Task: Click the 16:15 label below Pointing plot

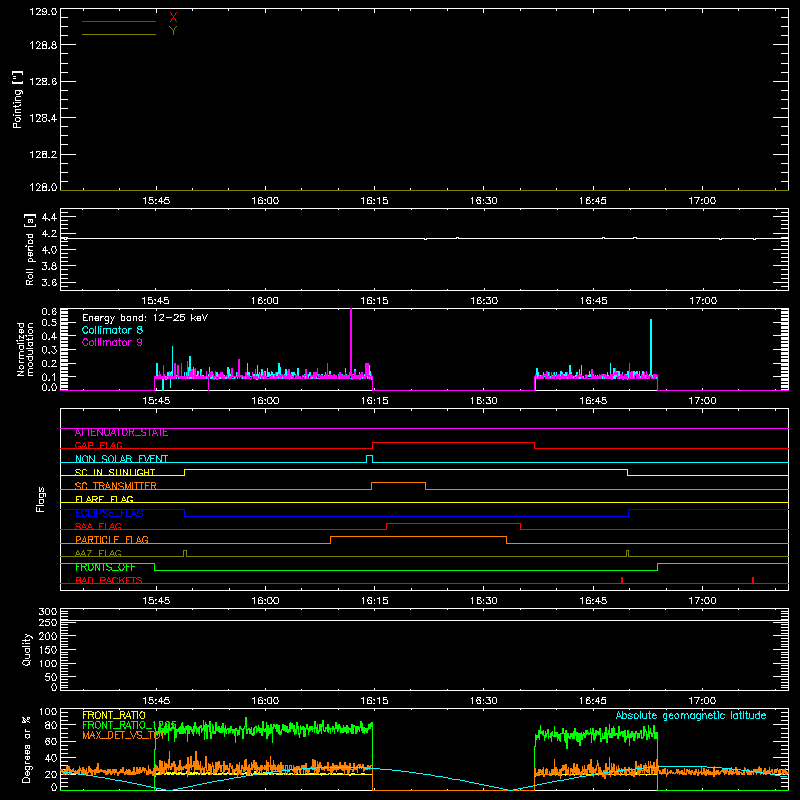Action: [x=374, y=201]
